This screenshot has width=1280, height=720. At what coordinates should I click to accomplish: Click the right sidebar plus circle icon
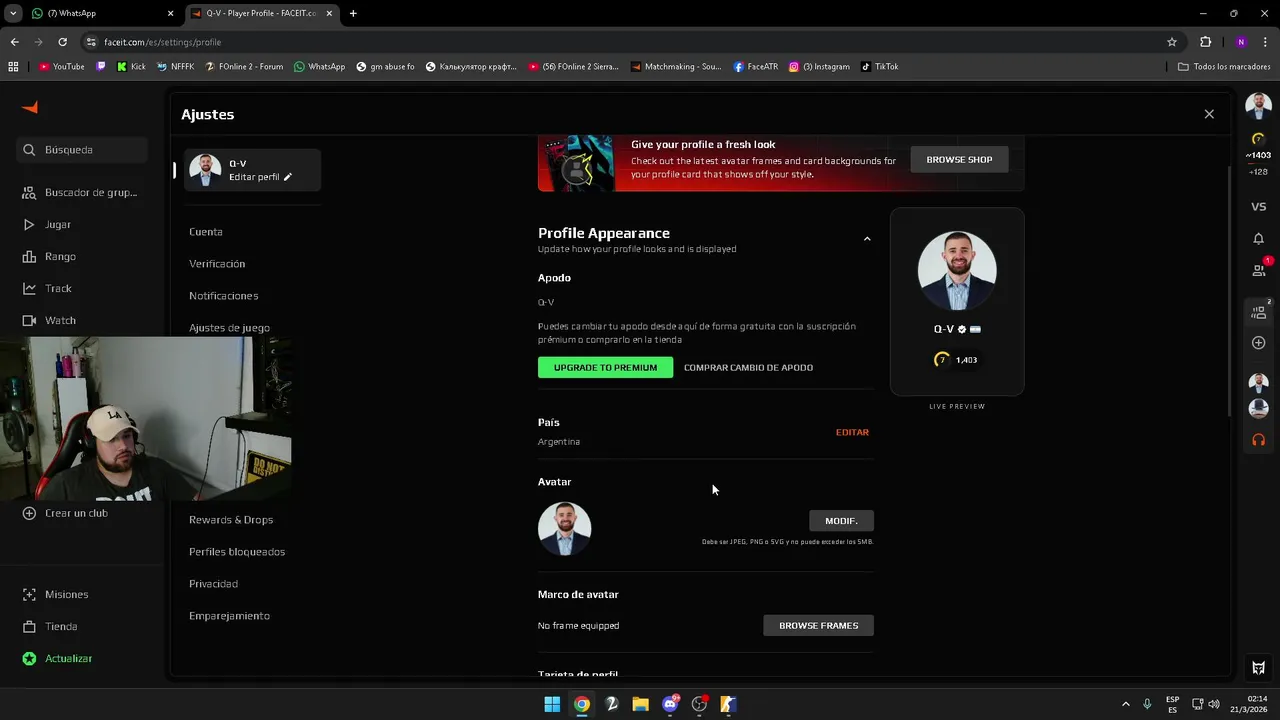tap(1258, 343)
